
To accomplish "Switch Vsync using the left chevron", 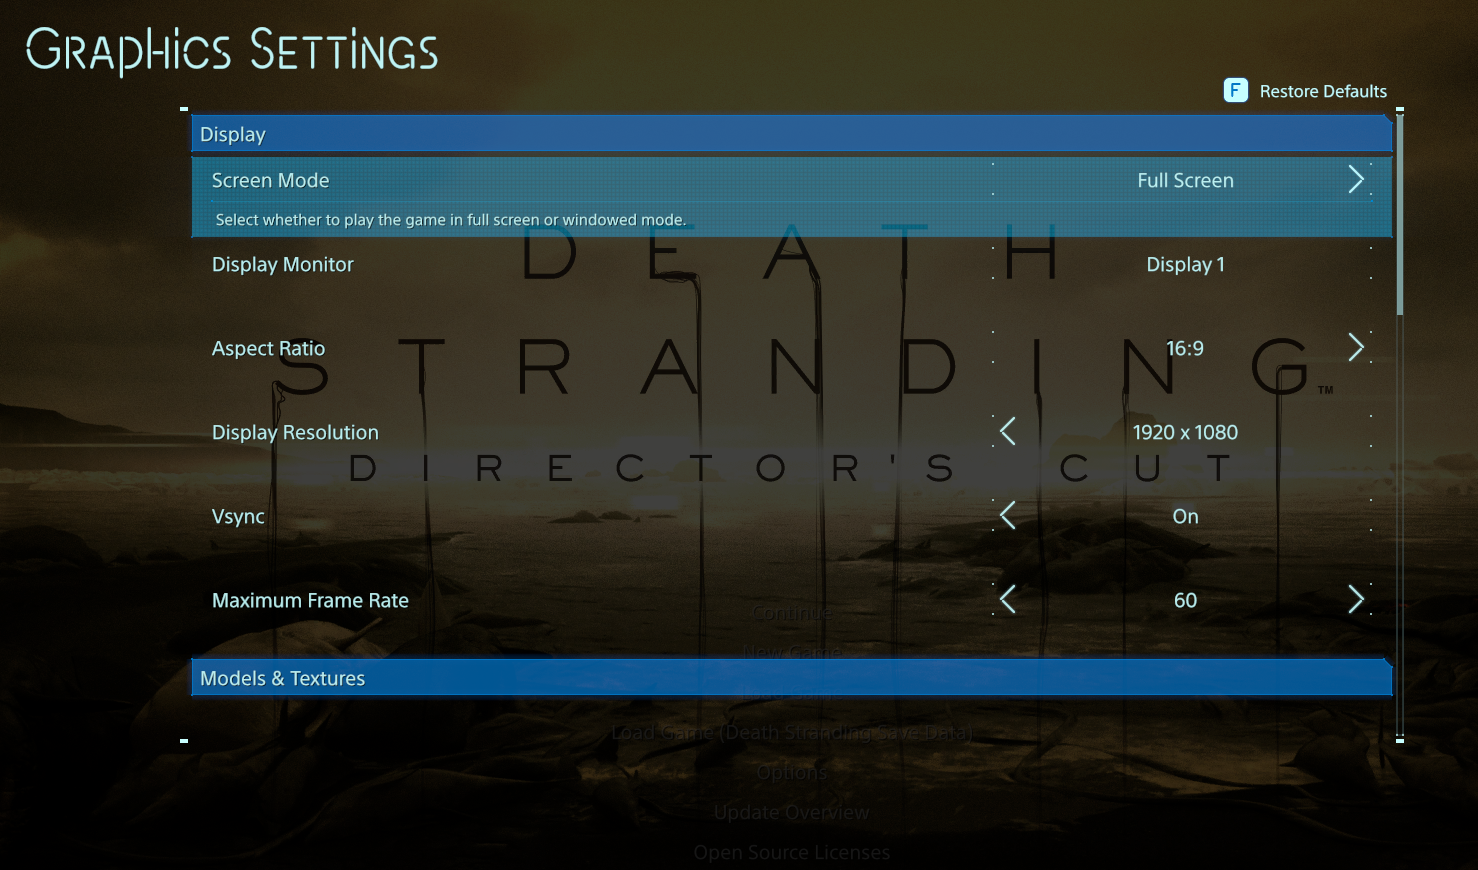I will point(1008,516).
